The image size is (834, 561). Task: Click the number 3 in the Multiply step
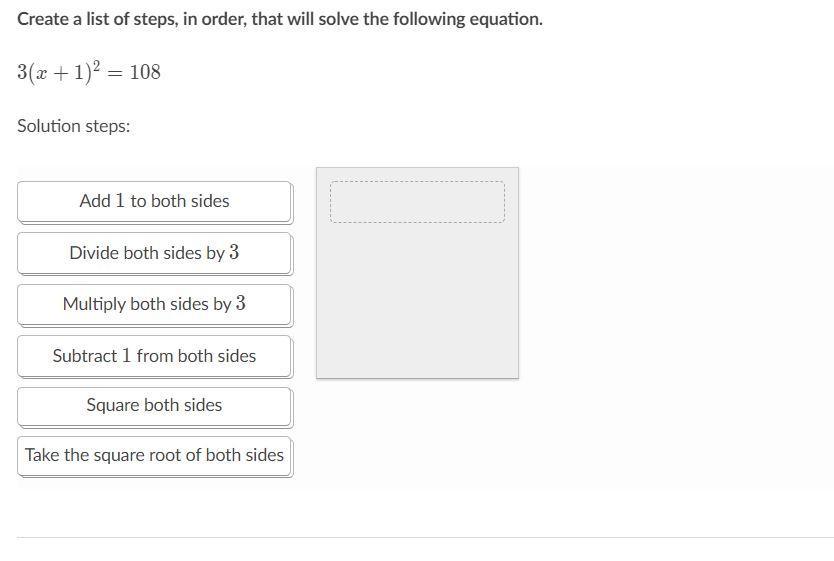(x=241, y=304)
